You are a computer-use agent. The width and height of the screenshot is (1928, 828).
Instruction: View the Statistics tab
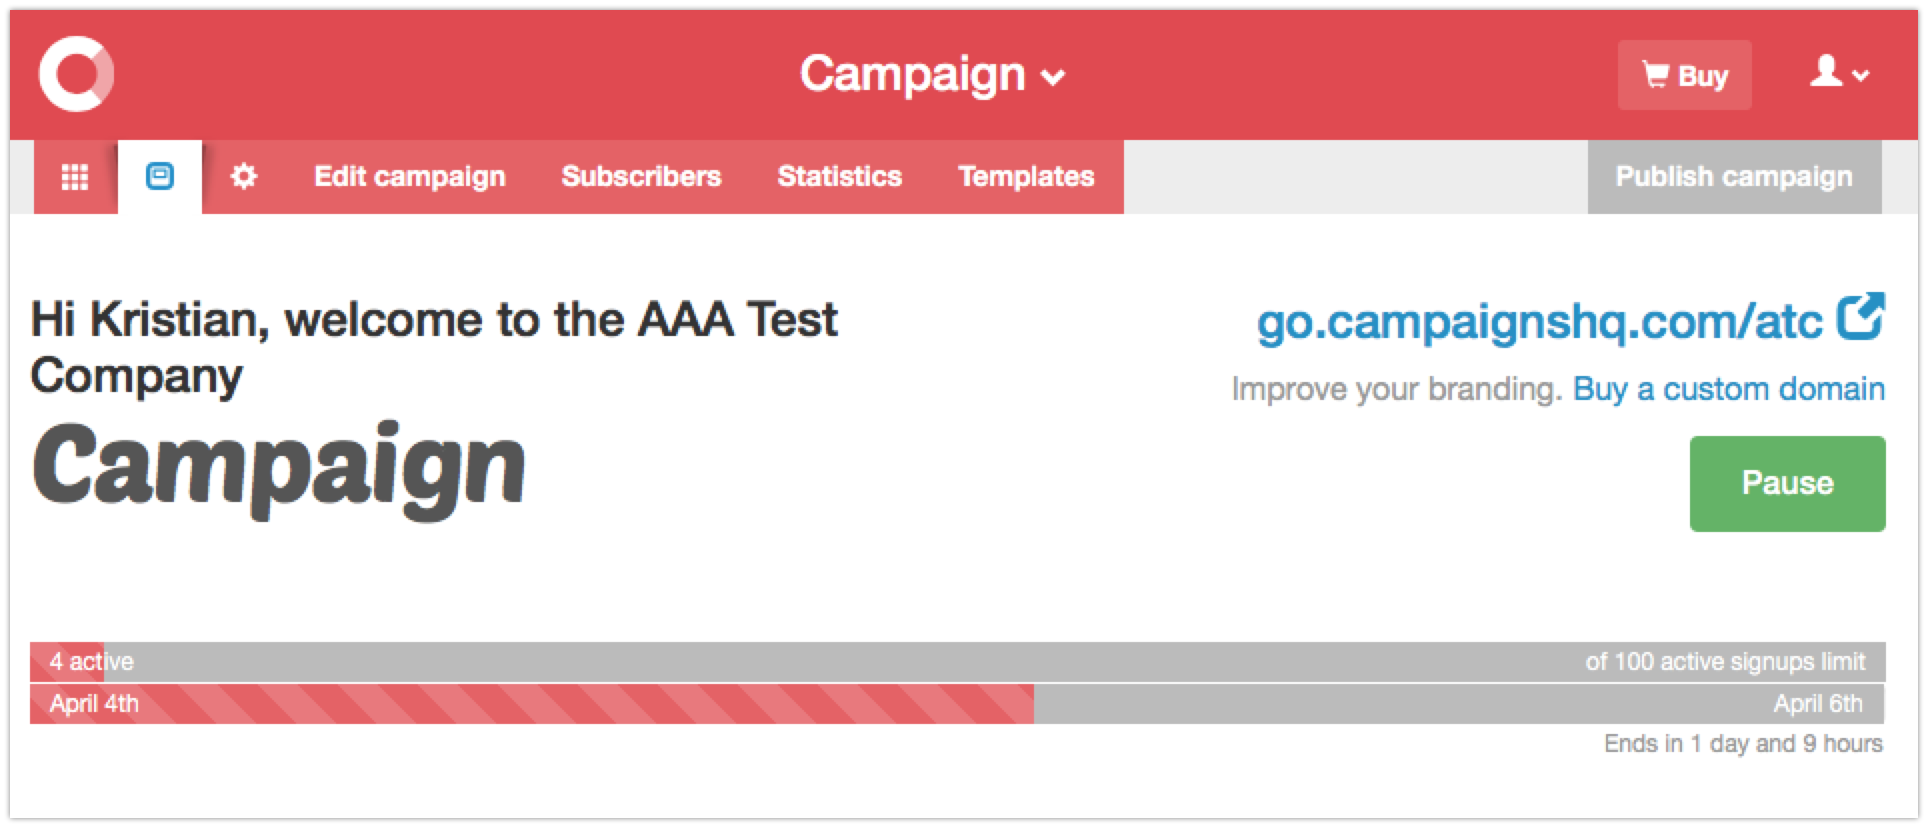pos(839,177)
